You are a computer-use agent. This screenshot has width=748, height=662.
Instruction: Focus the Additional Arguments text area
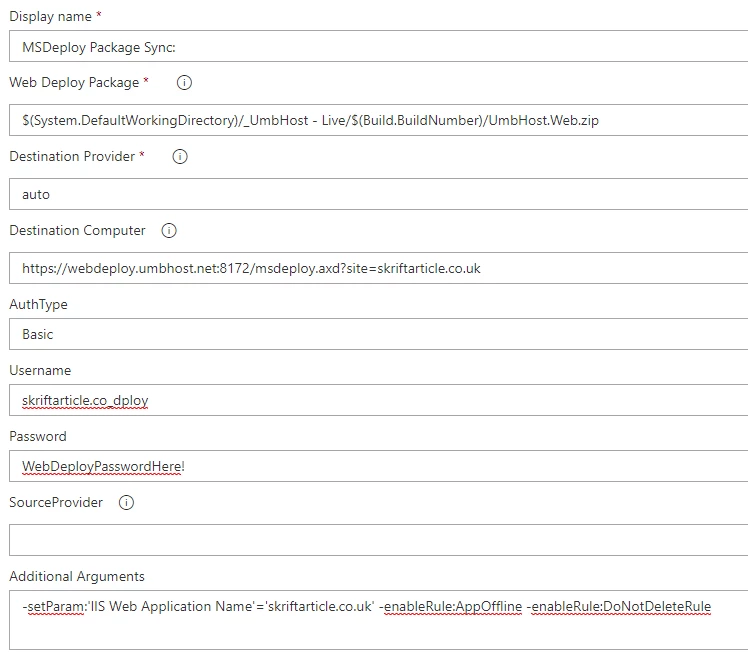pos(378,620)
